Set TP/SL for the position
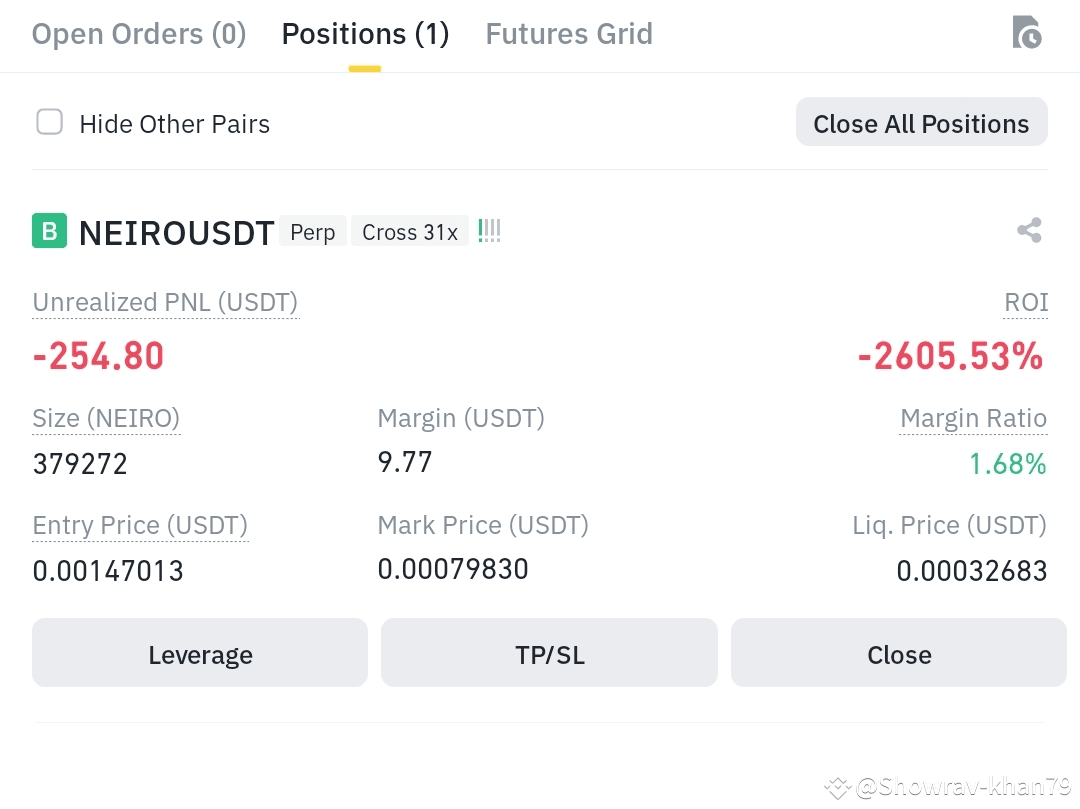The height and width of the screenshot is (809, 1080). coord(550,652)
